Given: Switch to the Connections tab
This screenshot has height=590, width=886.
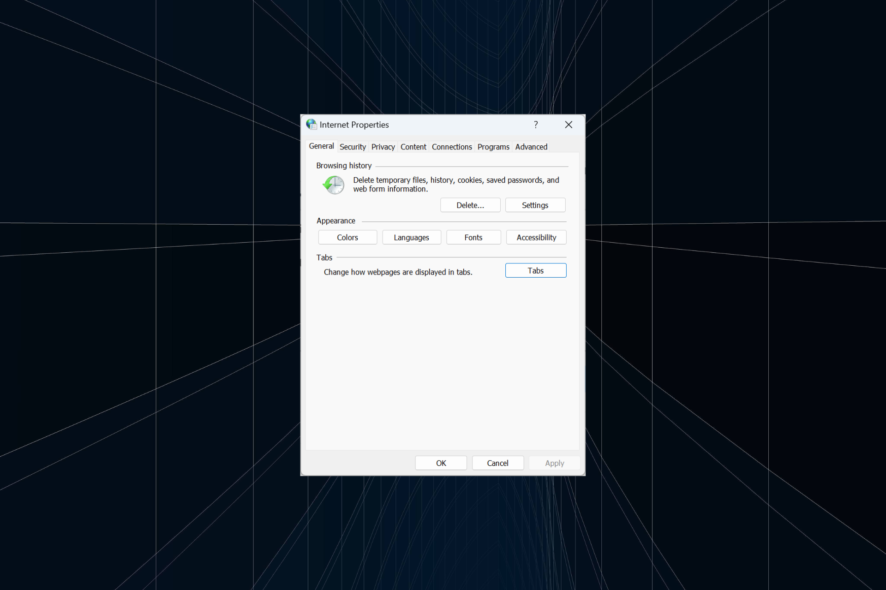Looking at the screenshot, I should pos(451,147).
